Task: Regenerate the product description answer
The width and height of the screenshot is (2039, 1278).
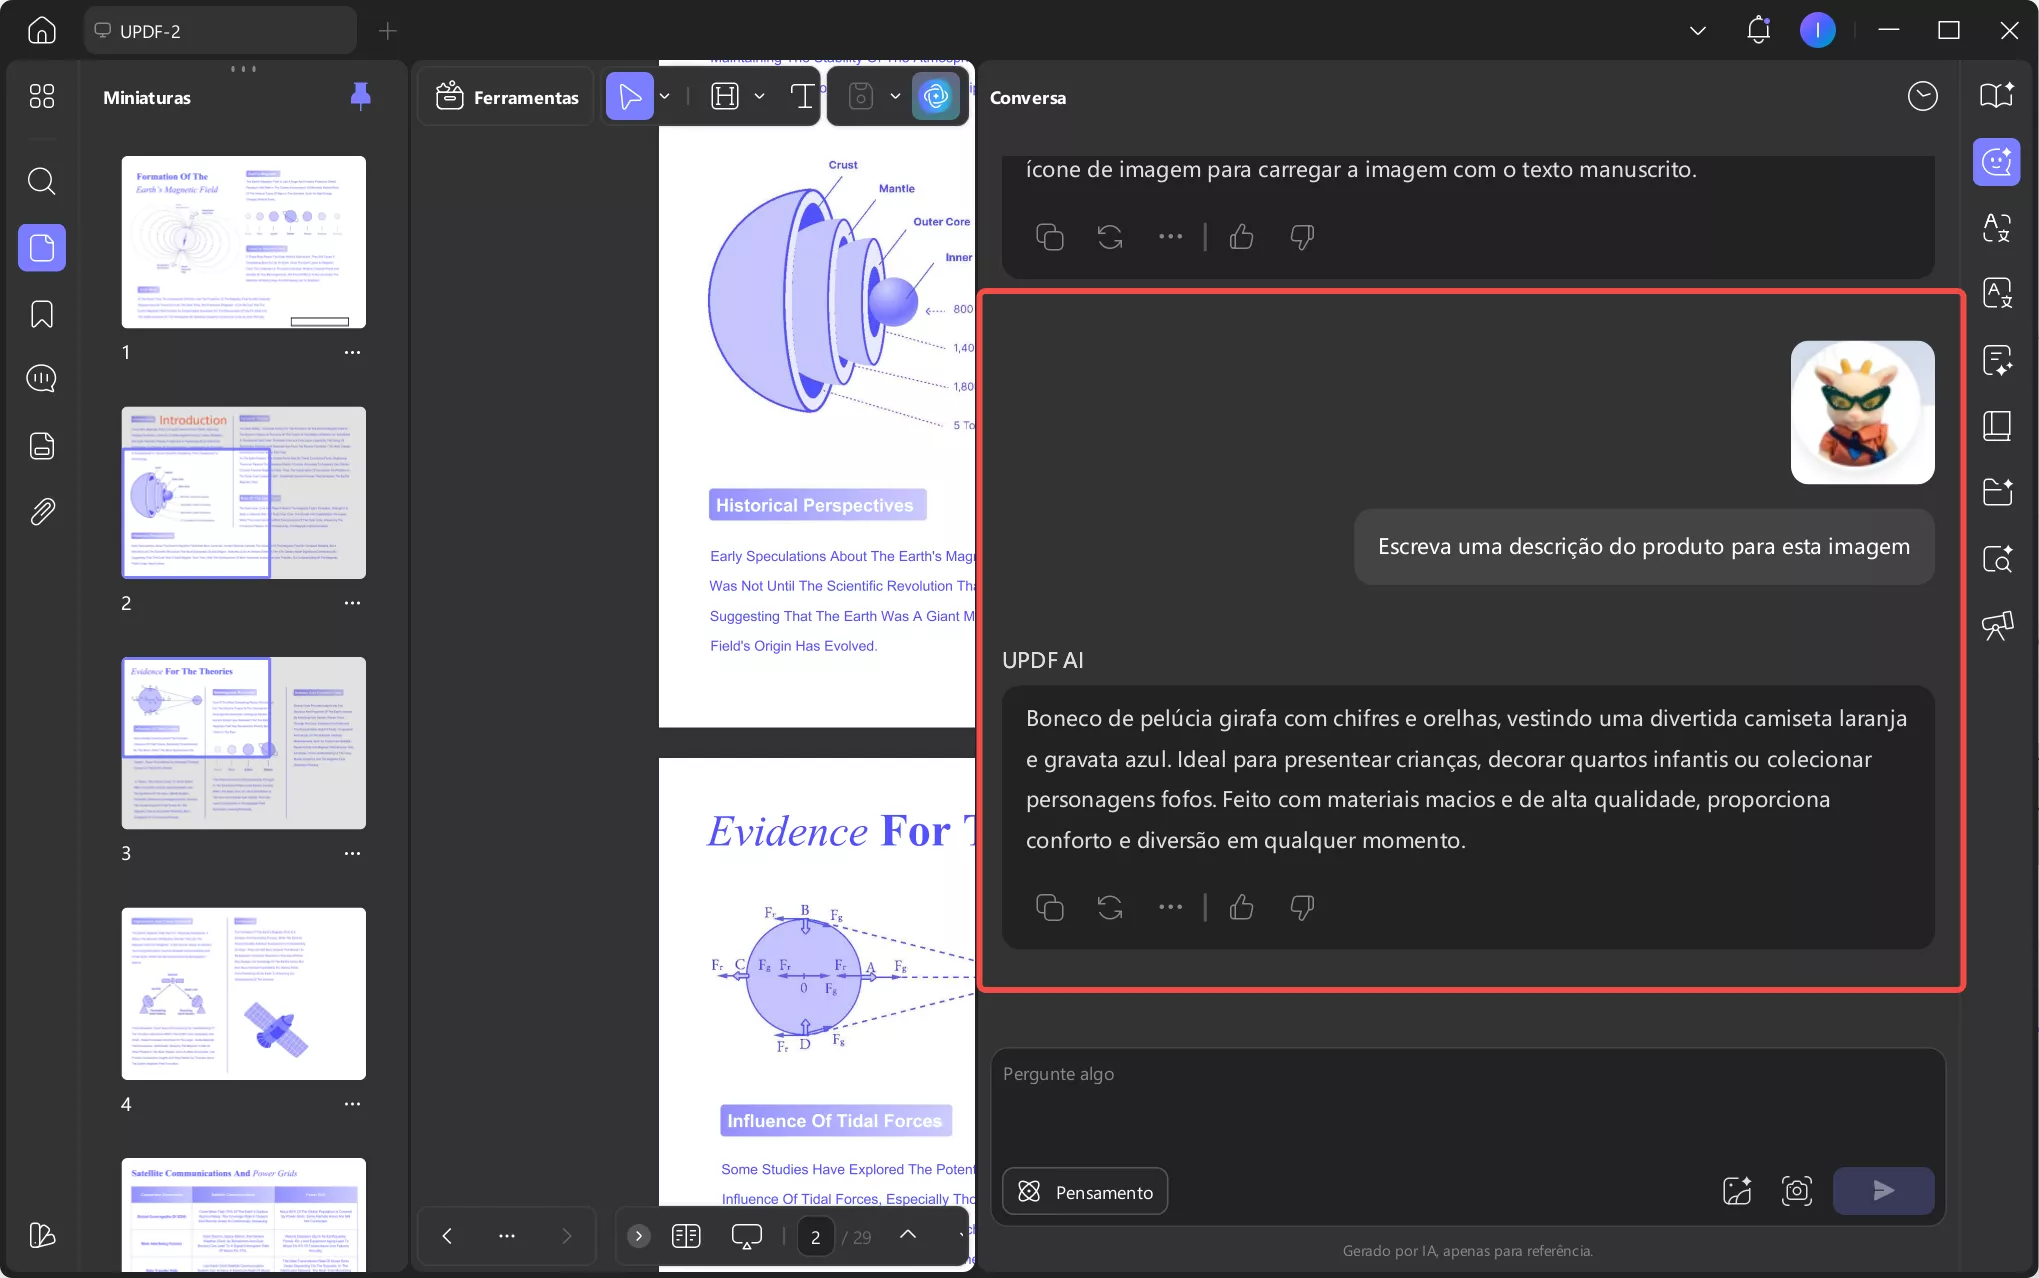Action: coord(1109,907)
